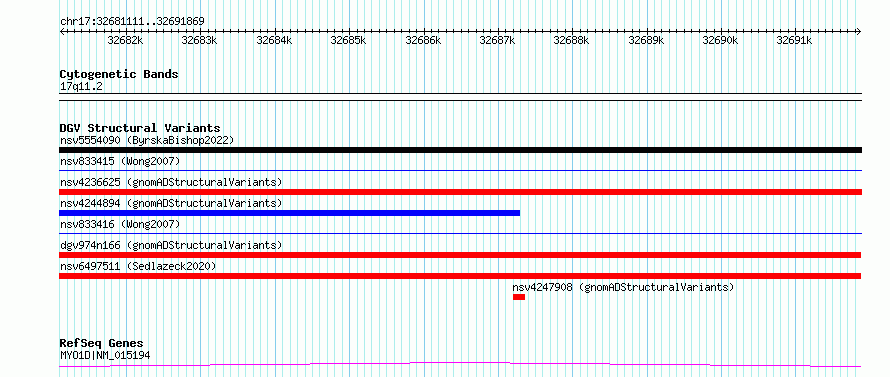Click the red bar for nsv4236625

460,192
